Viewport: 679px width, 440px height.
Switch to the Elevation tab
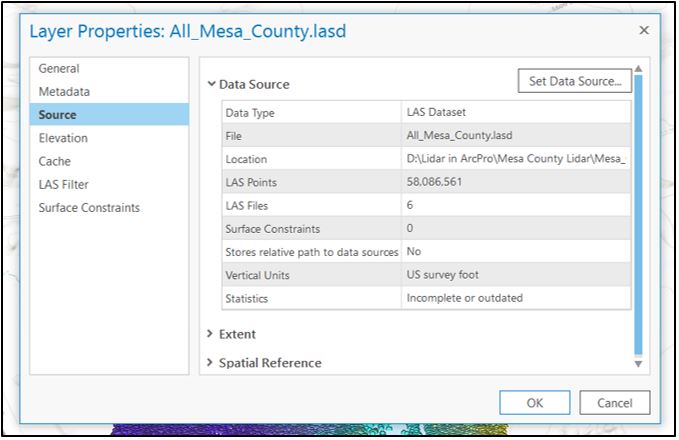[x=109, y=138]
